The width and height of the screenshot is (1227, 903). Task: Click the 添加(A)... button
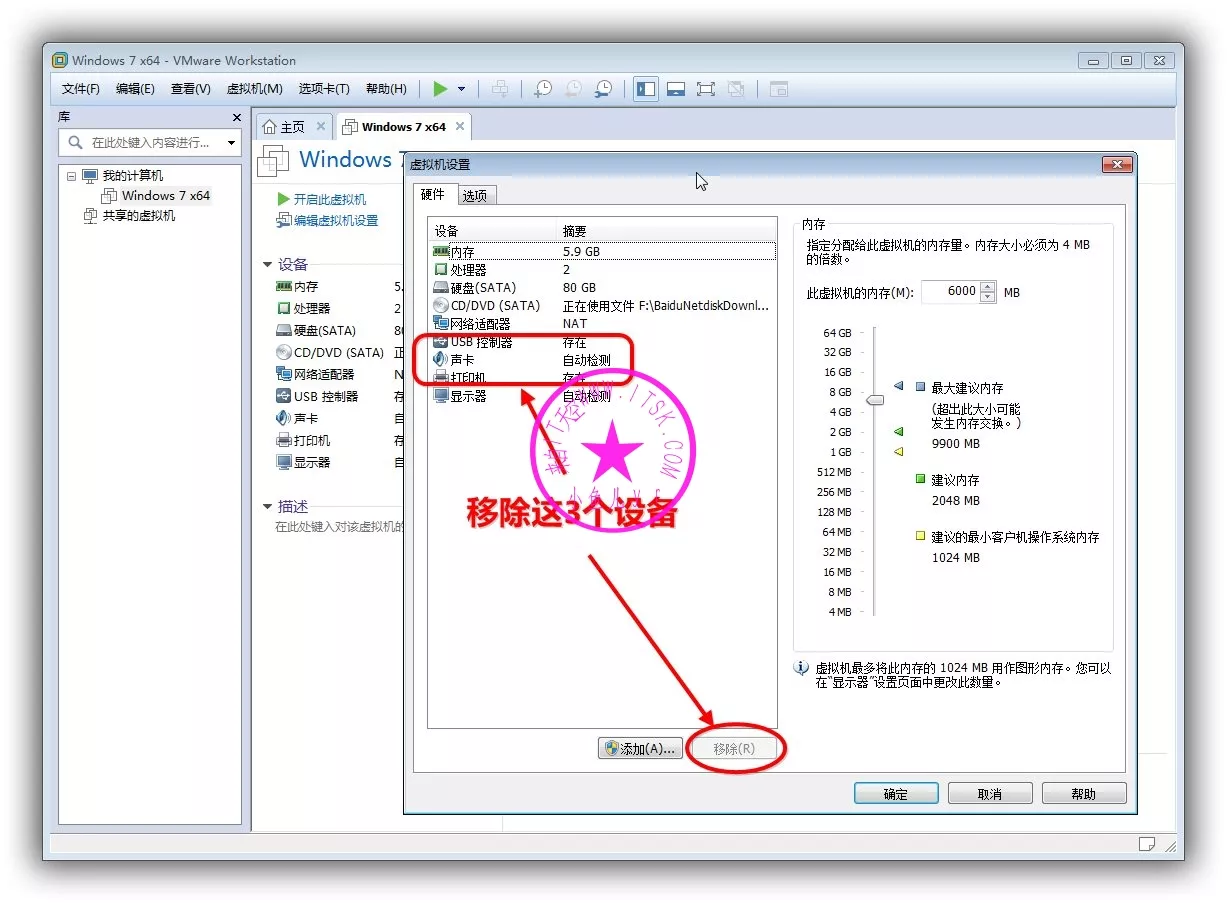[x=641, y=748]
